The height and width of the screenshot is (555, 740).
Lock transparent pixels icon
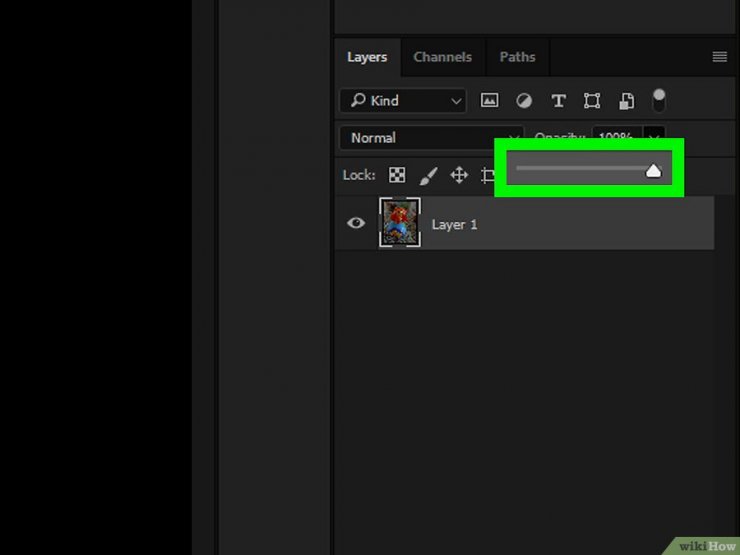coord(397,175)
